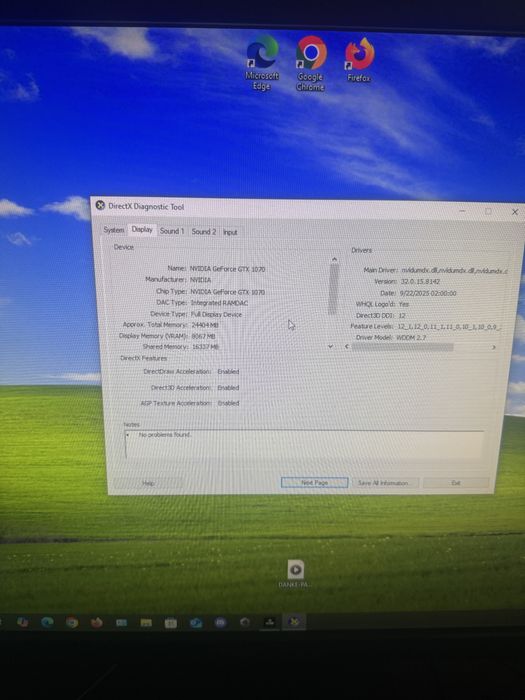Click the Exit button

coord(456,483)
